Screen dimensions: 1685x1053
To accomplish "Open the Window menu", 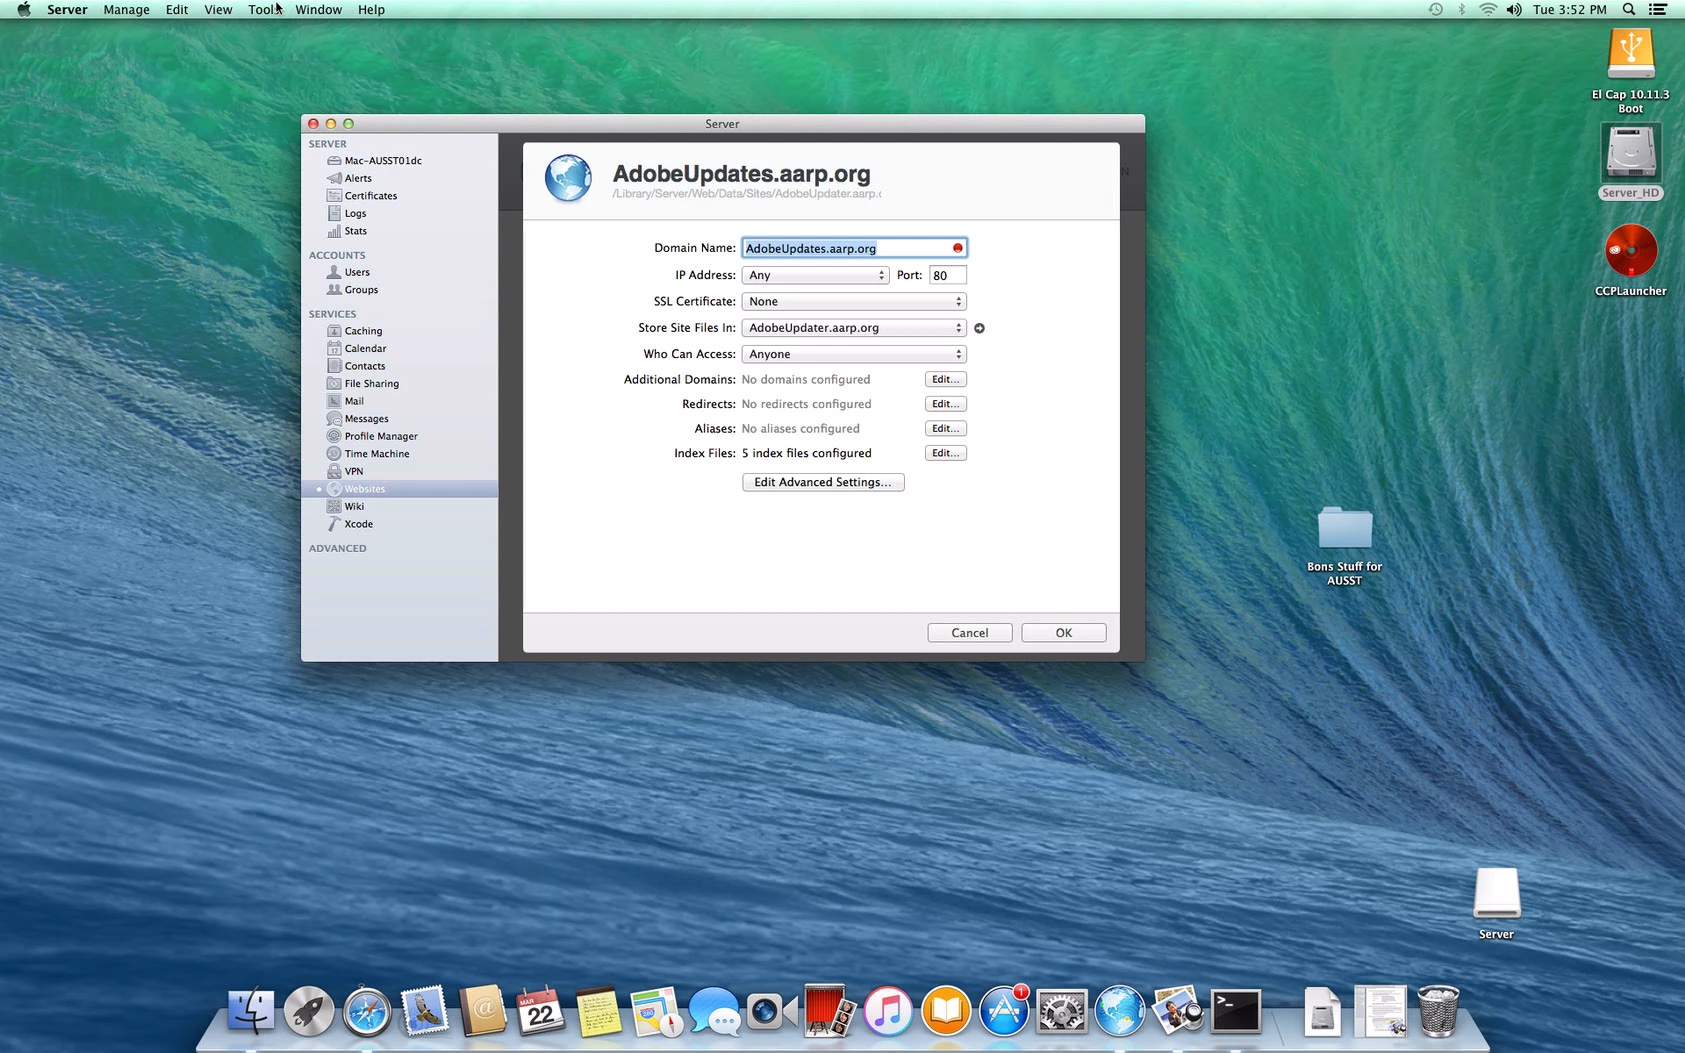I will 319,10.
